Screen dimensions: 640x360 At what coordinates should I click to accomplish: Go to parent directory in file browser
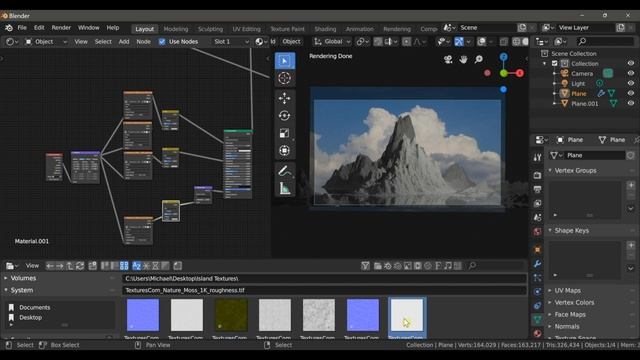(x=70, y=266)
